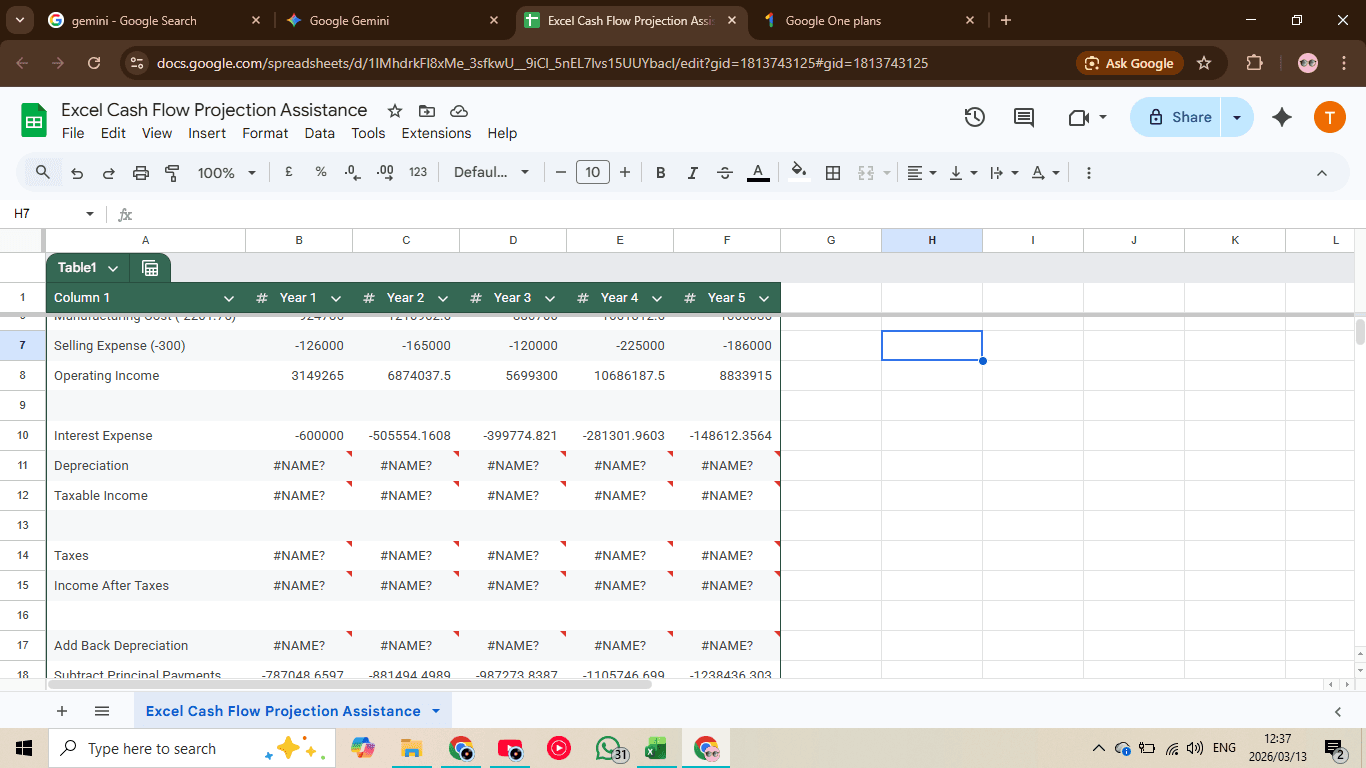This screenshot has width=1366, height=768.
Task: Expand the zoom level 100% dropdown
Action: tap(226, 173)
